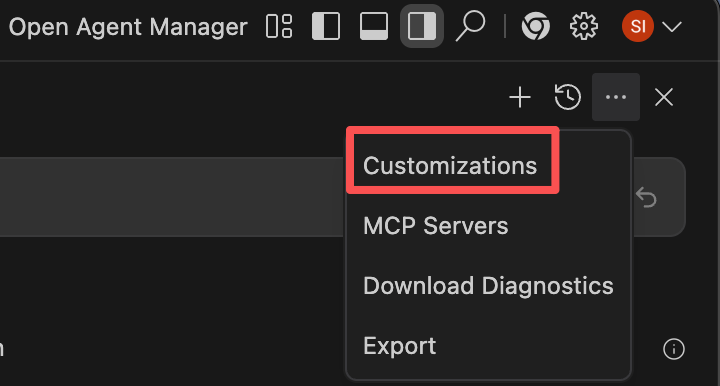Click the undo arrow icon
Image resolution: width=720 pixels, height=386 pixels.
click(647, 198)
